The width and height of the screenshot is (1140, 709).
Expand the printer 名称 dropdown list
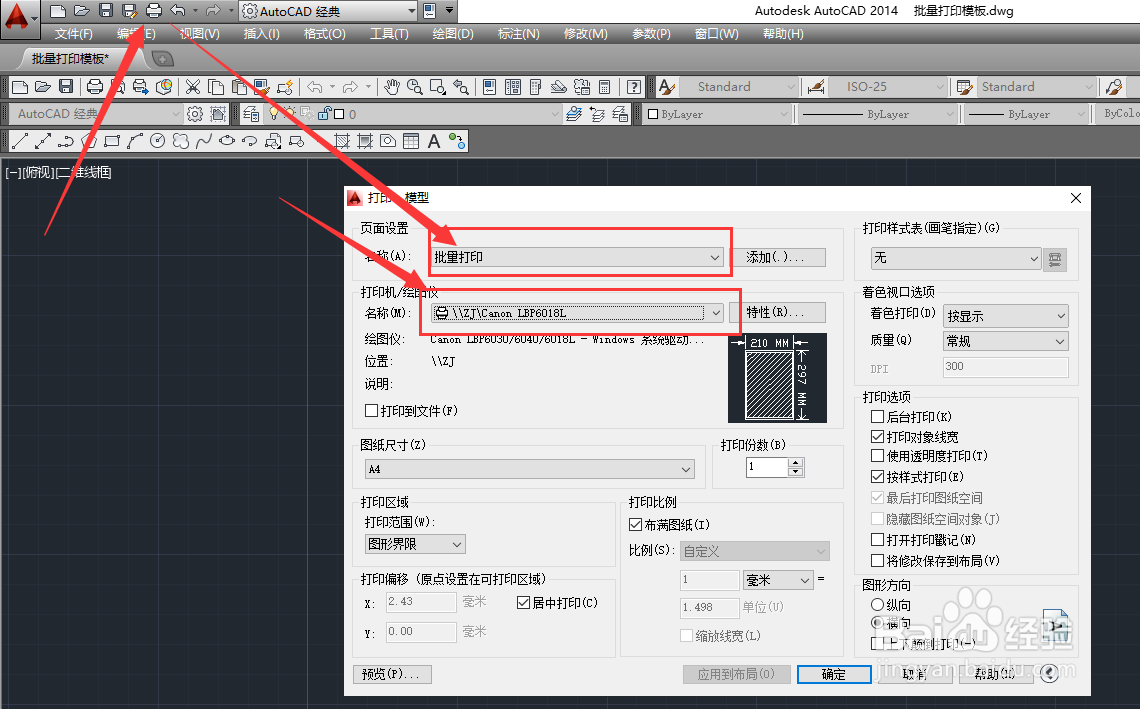click(x=716, y=312)
